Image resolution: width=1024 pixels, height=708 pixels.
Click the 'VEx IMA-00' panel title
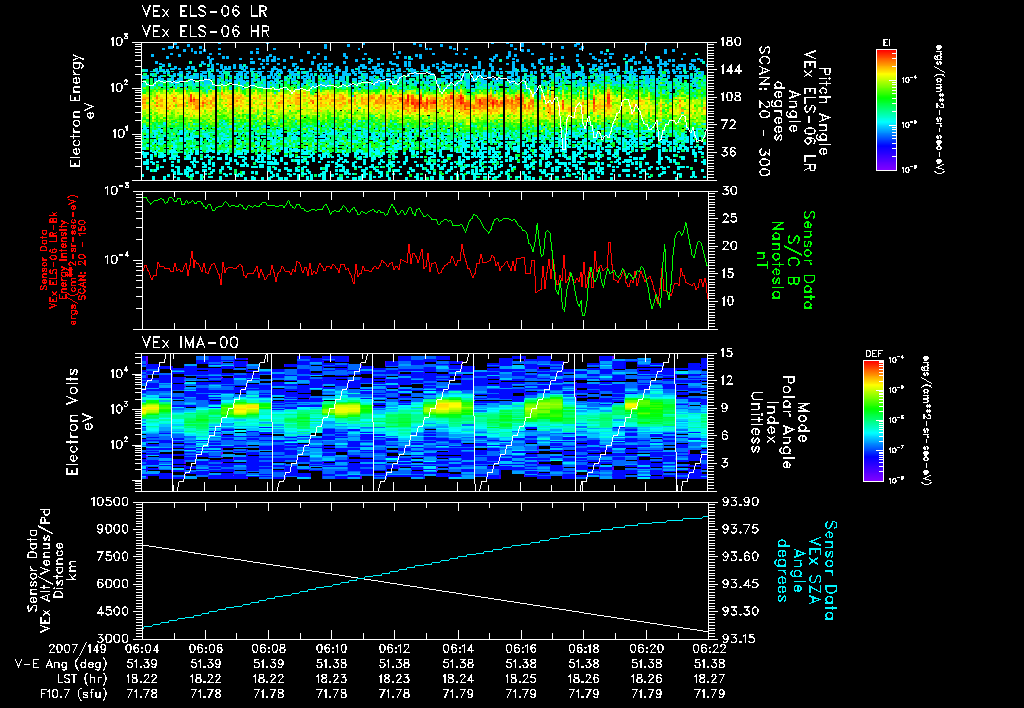tap(190, 342)
